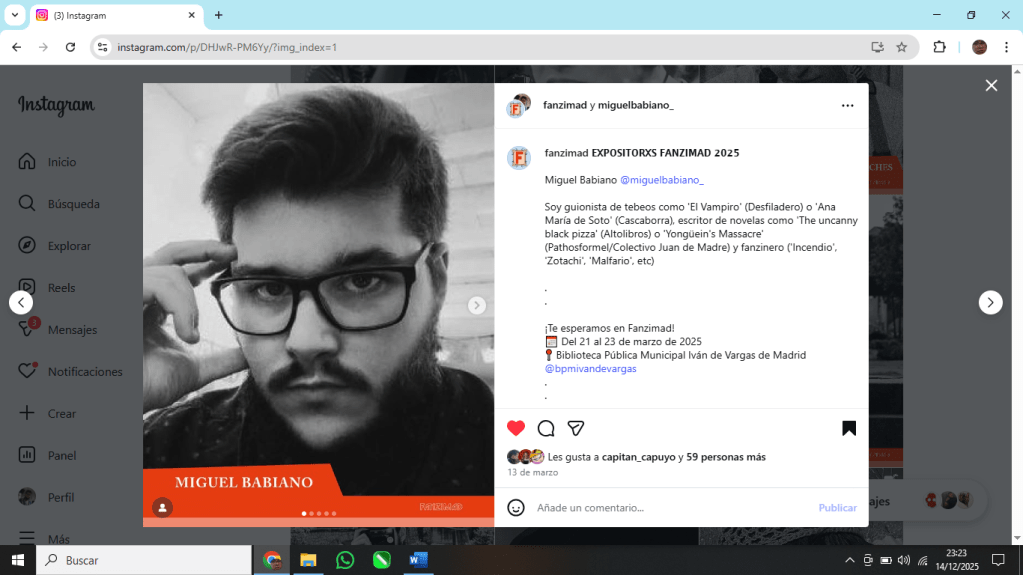Image resolution: width=1023 pixels, height=575 pixels.
Task: Open the @miguelbabiano_ mention link
Action: (x=662, y=180)
